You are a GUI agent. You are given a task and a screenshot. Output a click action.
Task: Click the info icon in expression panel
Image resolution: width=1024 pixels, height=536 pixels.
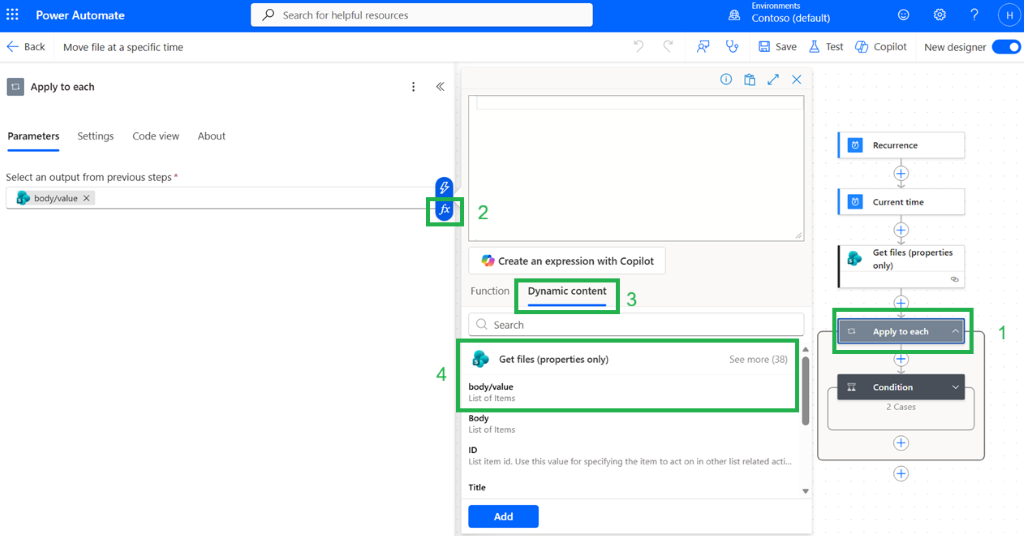(726, 80)
